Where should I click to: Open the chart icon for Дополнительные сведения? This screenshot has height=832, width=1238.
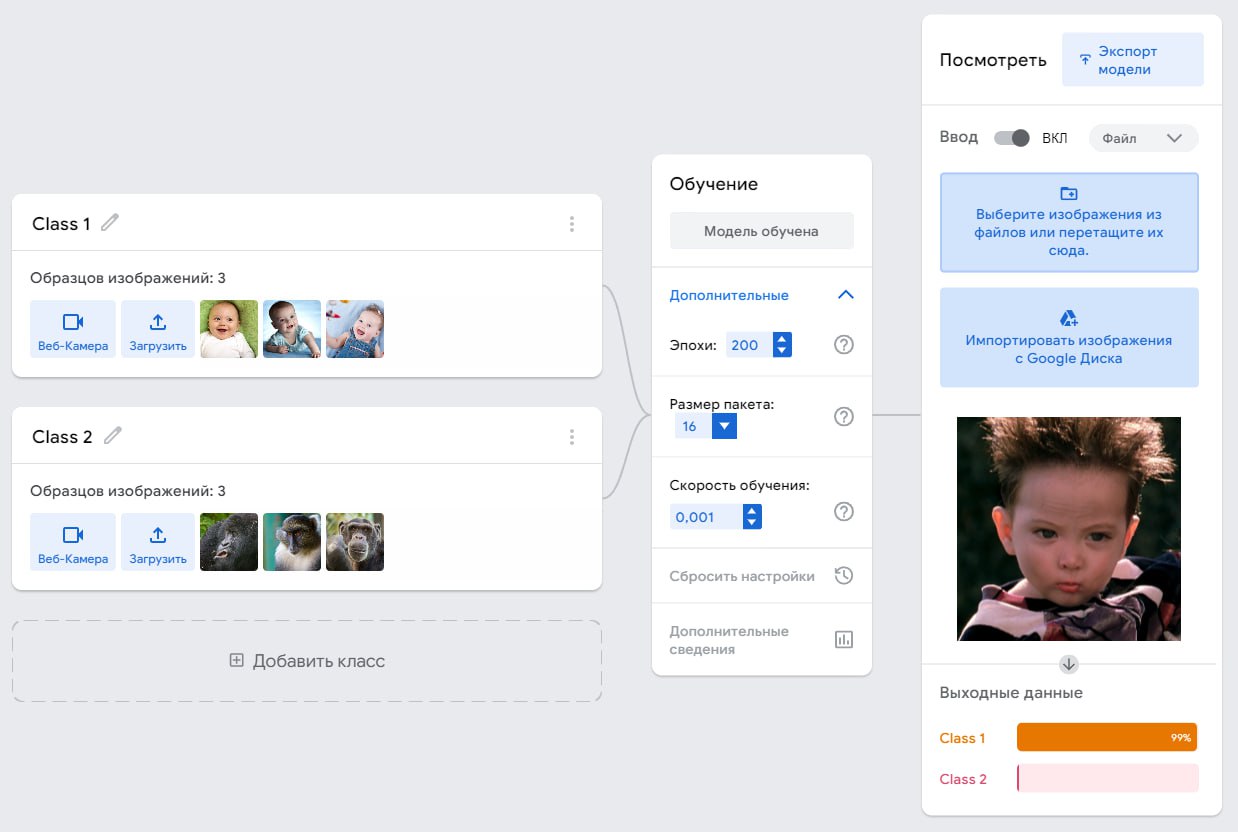[x=843, y=640]
